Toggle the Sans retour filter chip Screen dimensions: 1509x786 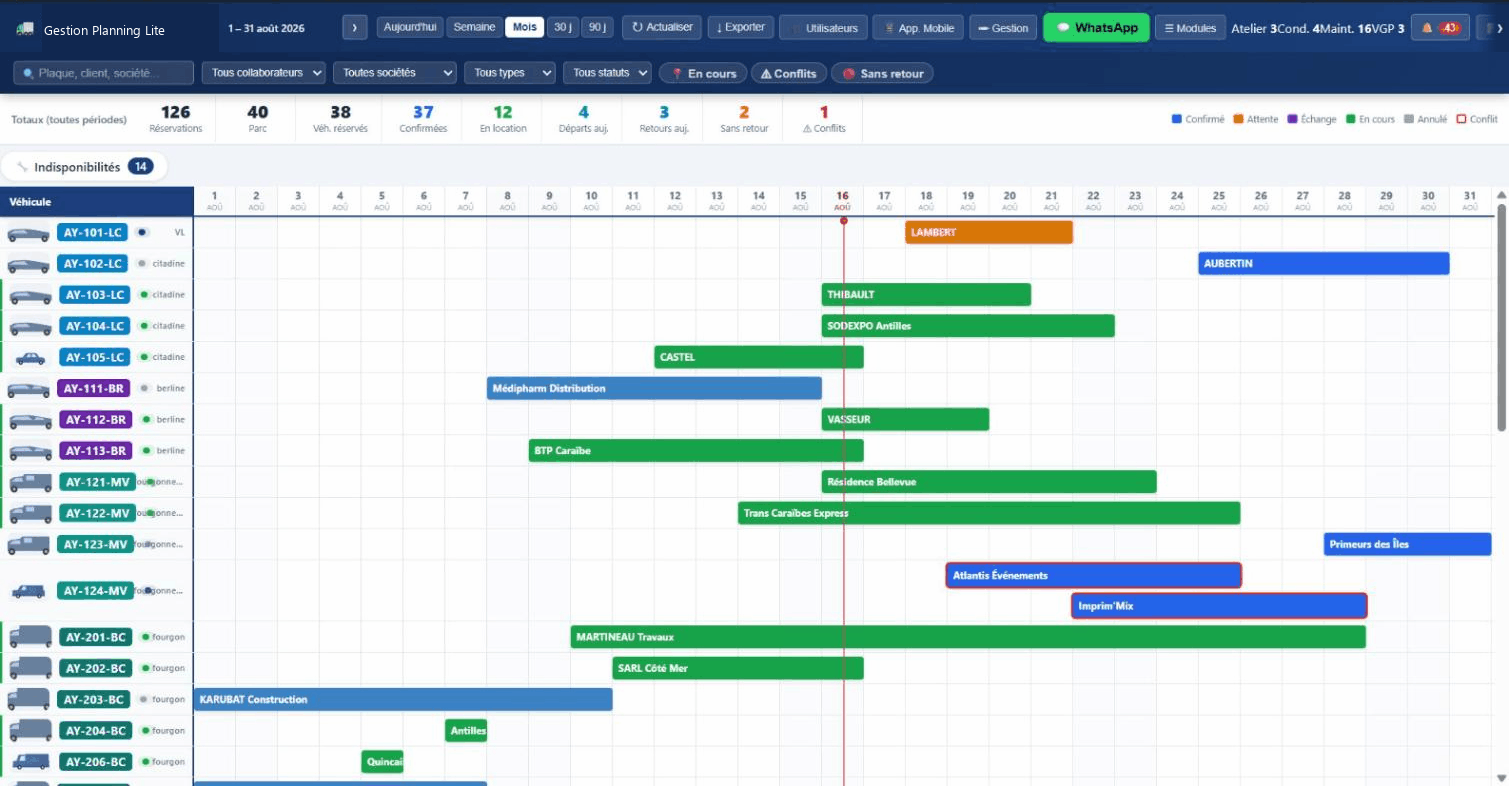point(883,73)
